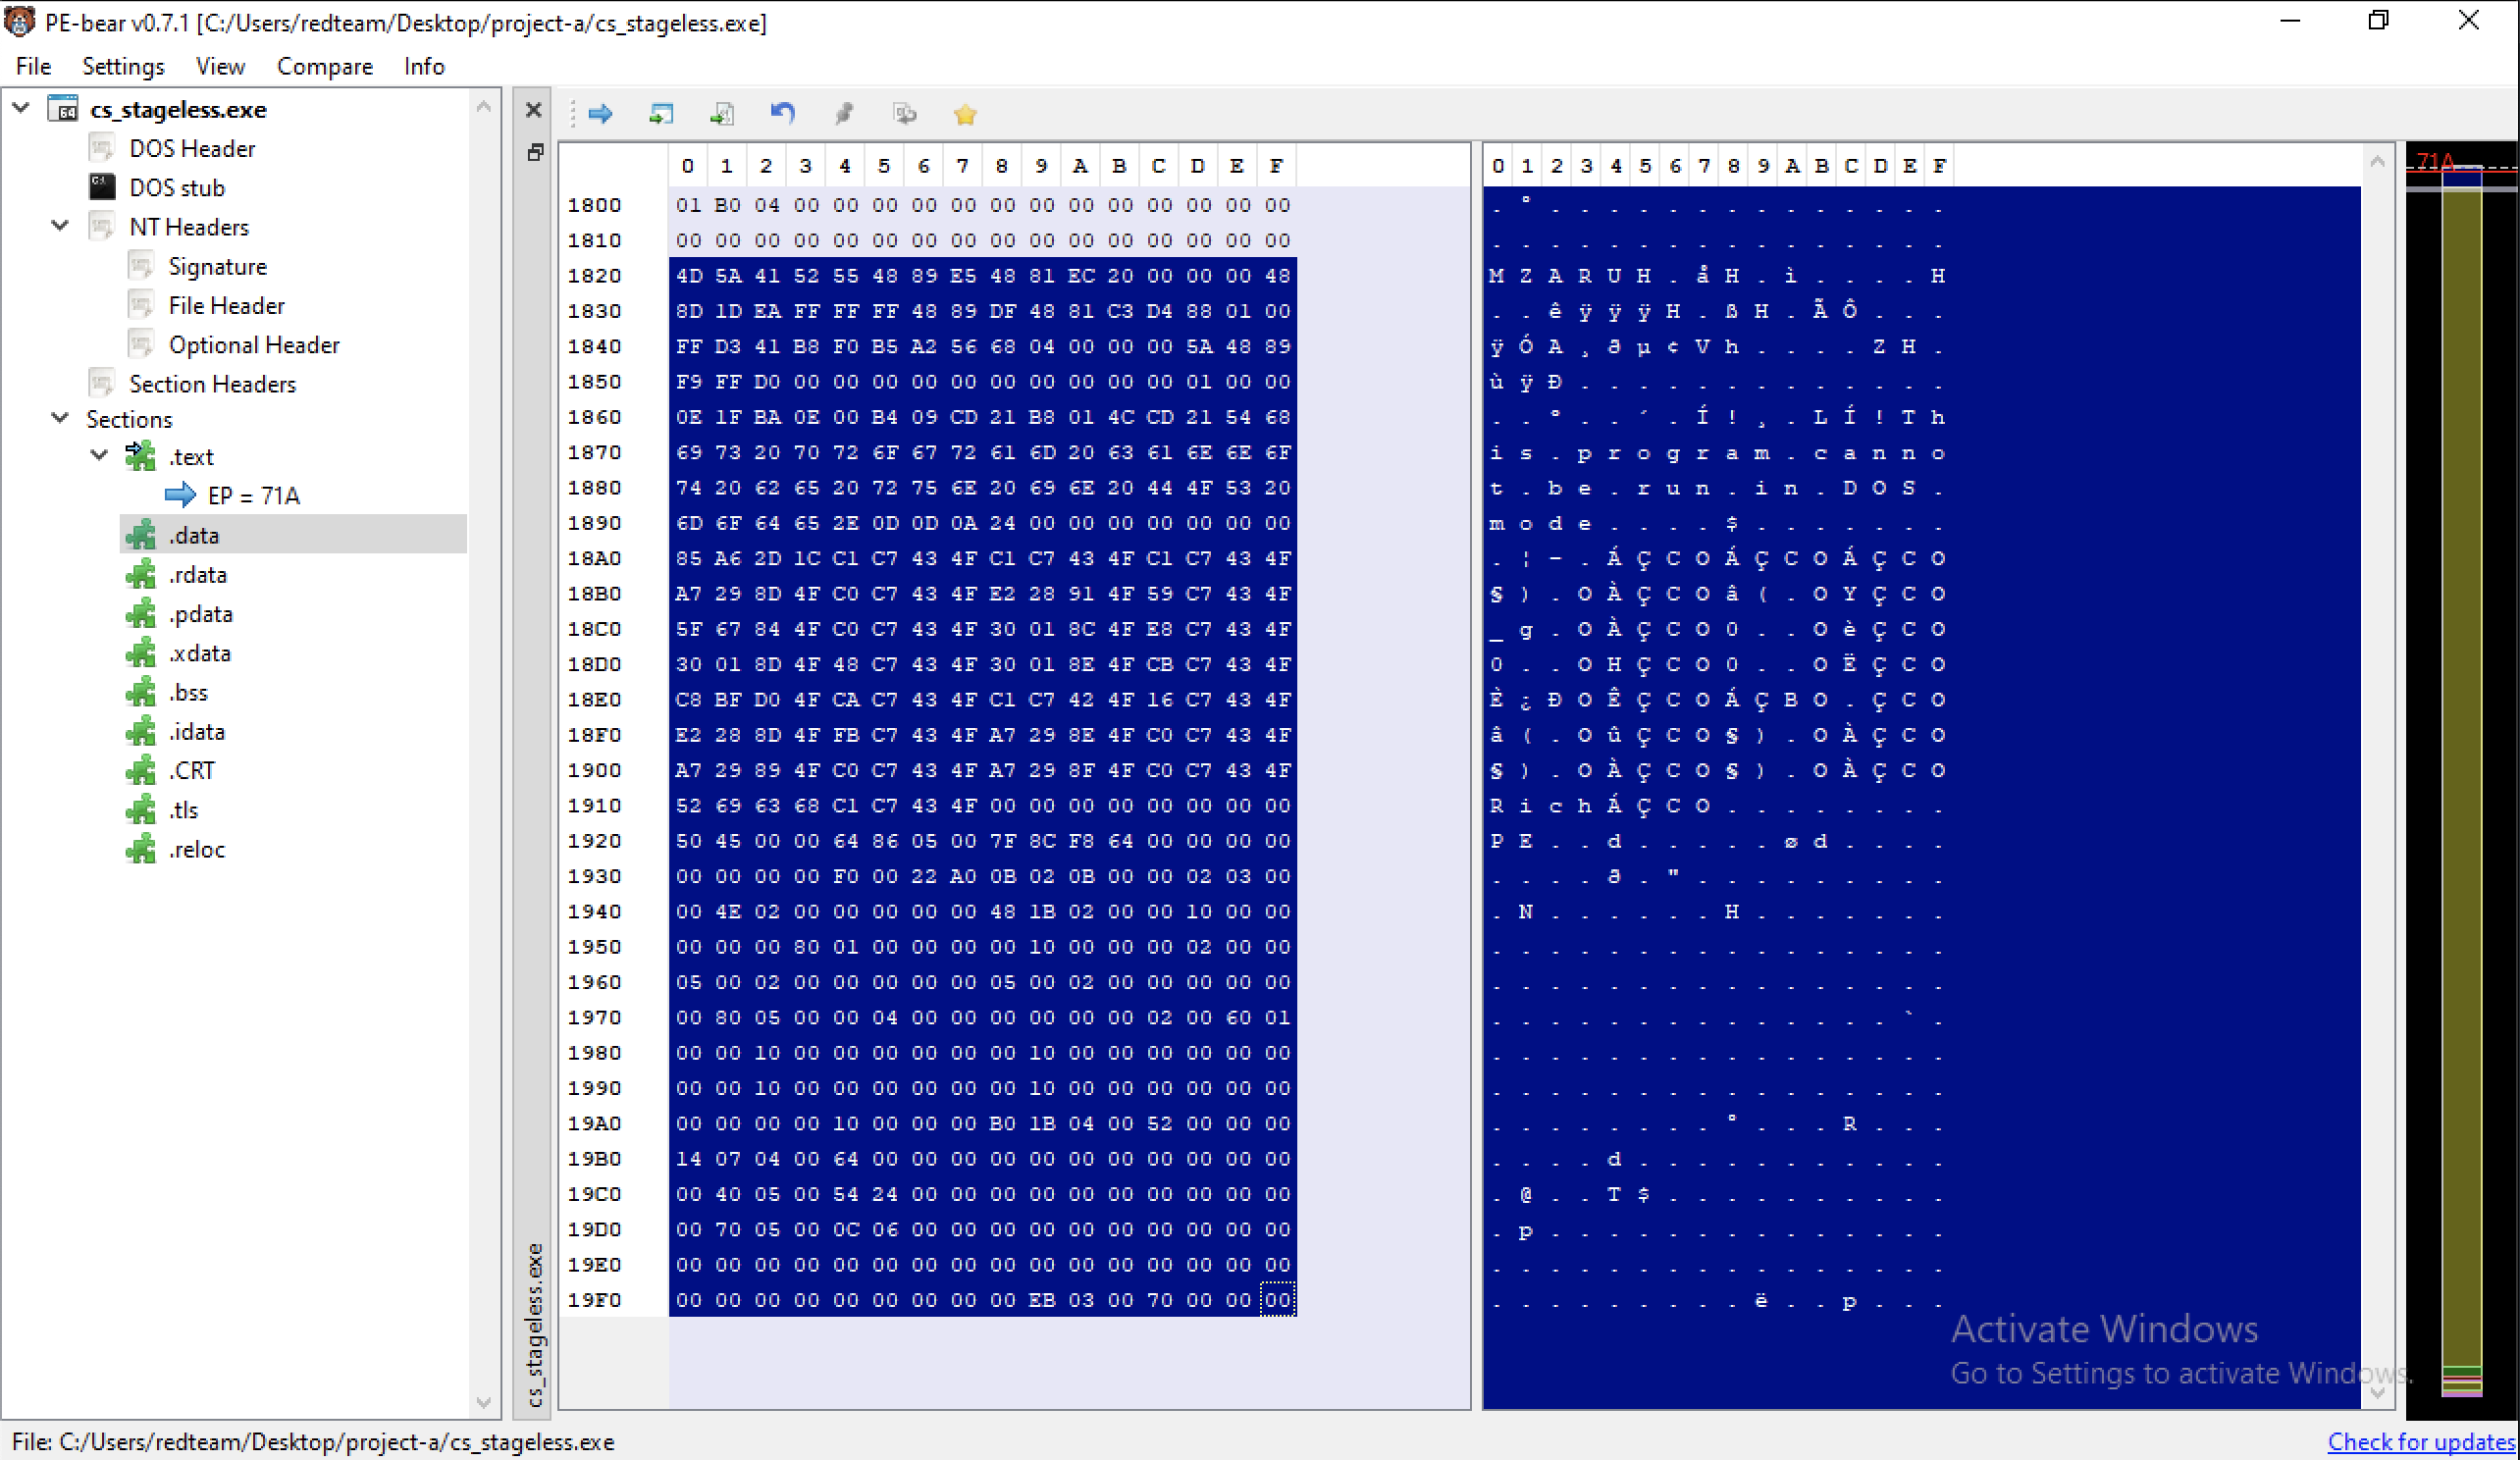Click the pin toolbar icon
The height and width of the screenshot is (1460, 2520).
tap(844, 114)
